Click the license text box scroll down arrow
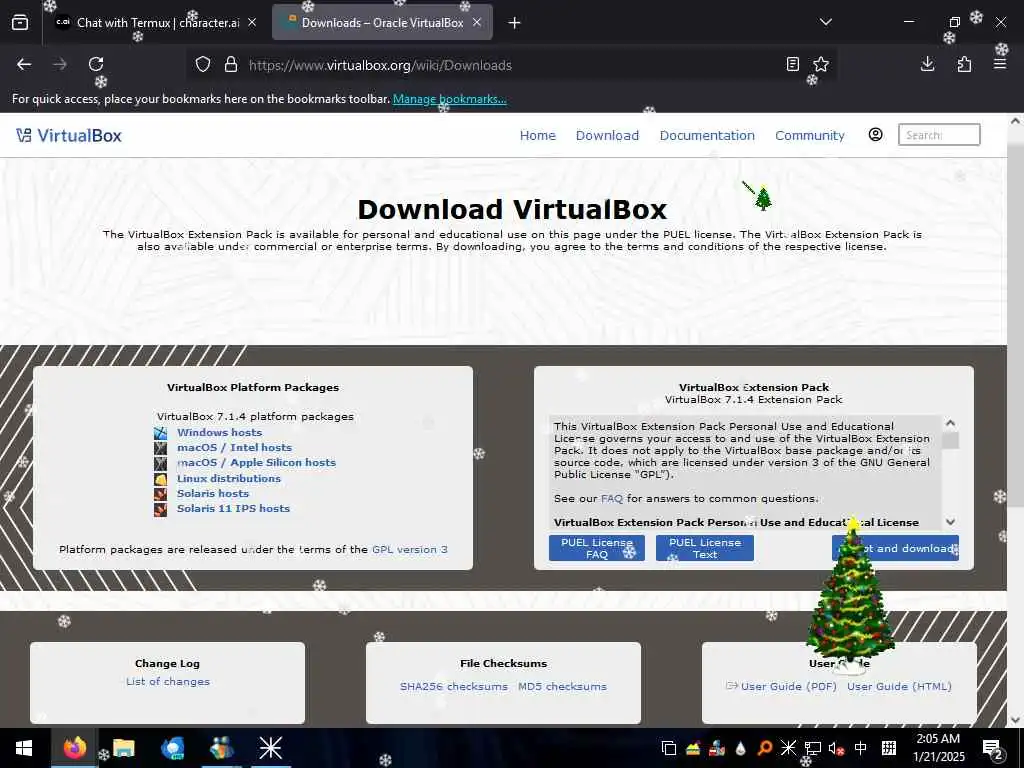Screen dimensions: 1024x768 click(950, 521)
